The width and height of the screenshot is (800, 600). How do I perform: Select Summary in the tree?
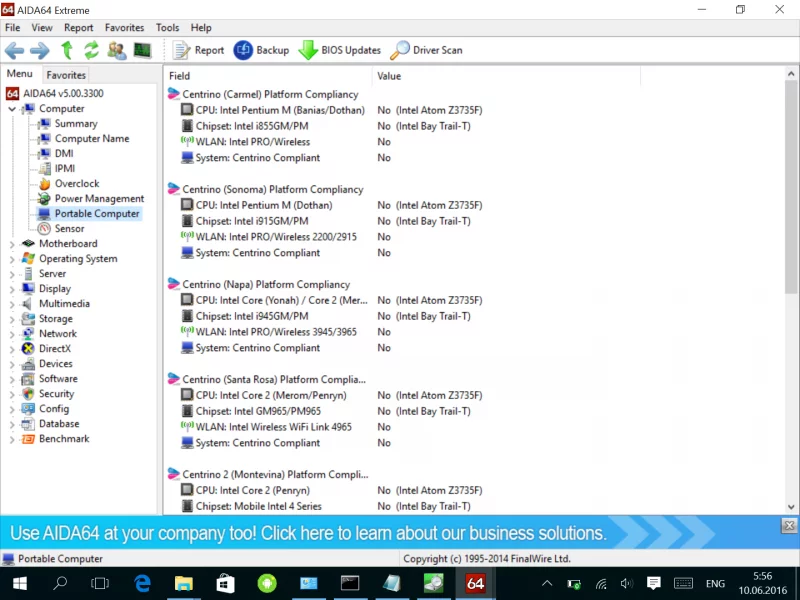(76, 123)
